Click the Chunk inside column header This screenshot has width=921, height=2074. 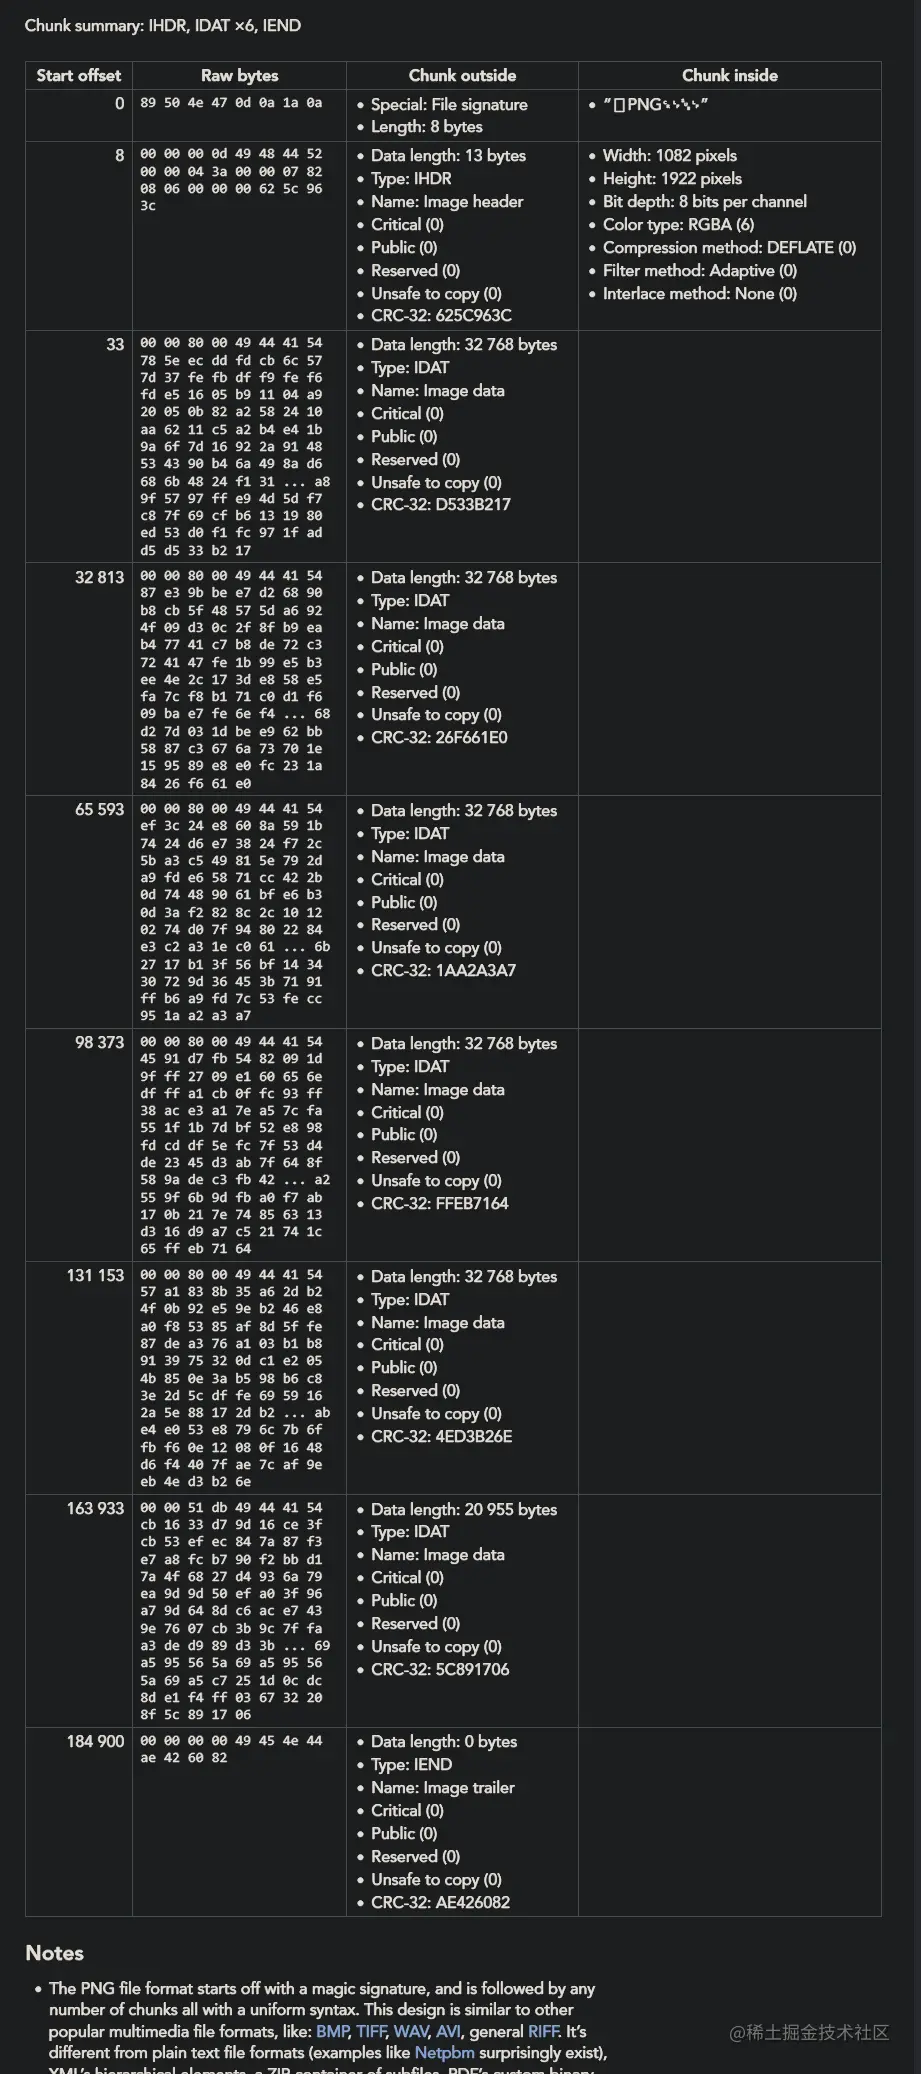[729, 75]
